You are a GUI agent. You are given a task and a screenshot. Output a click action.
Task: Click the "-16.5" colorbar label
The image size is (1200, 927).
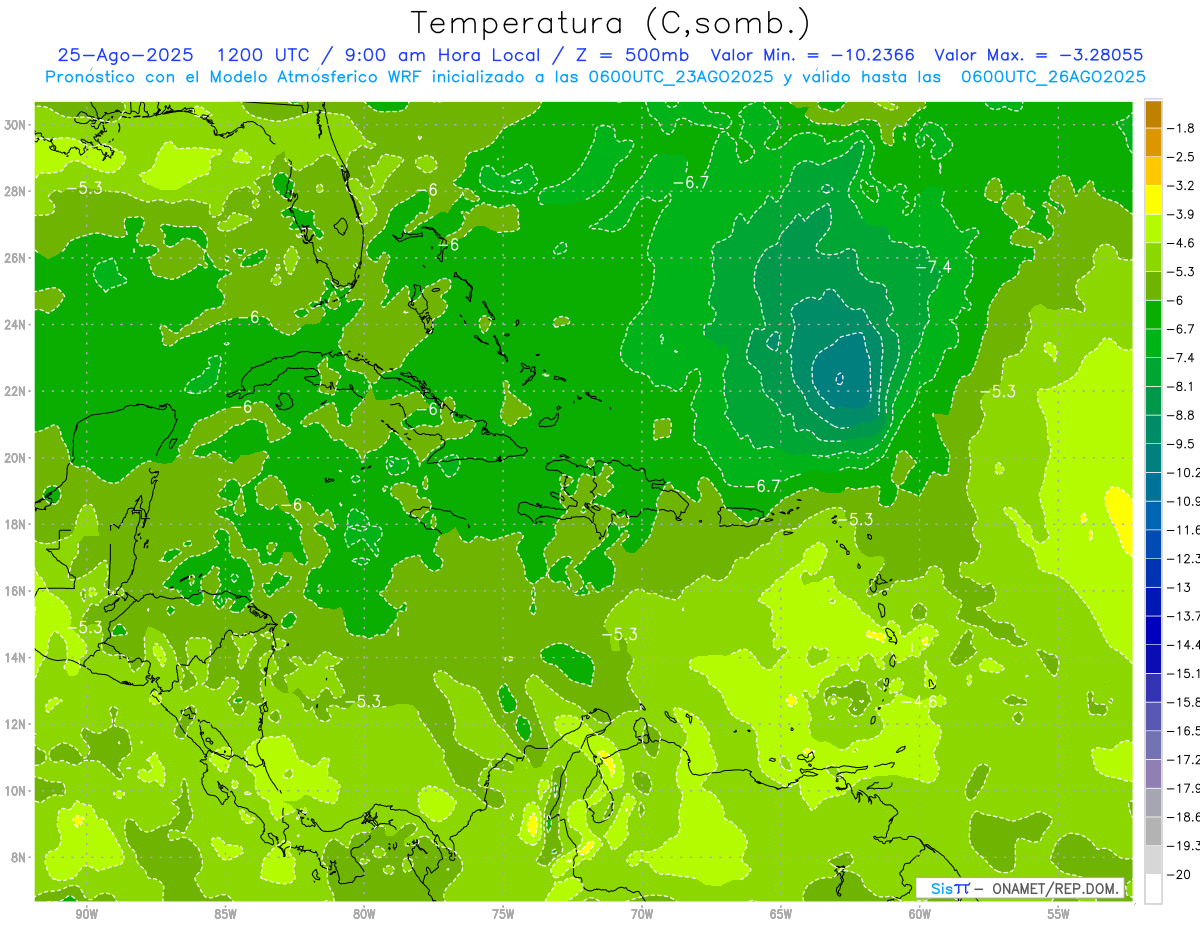click(1186, 731)
